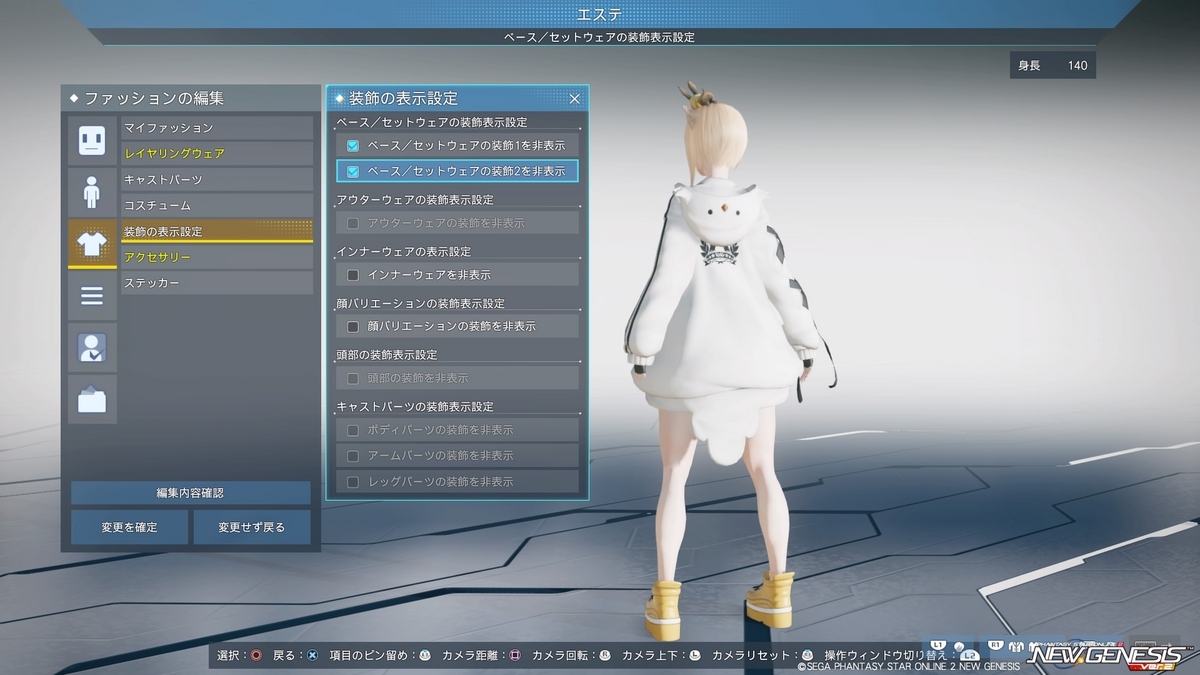The width and height of the screenshot is (1200, 675).
Task: Click the stick icon next to カメラ上下
Action: click(694, 655)
